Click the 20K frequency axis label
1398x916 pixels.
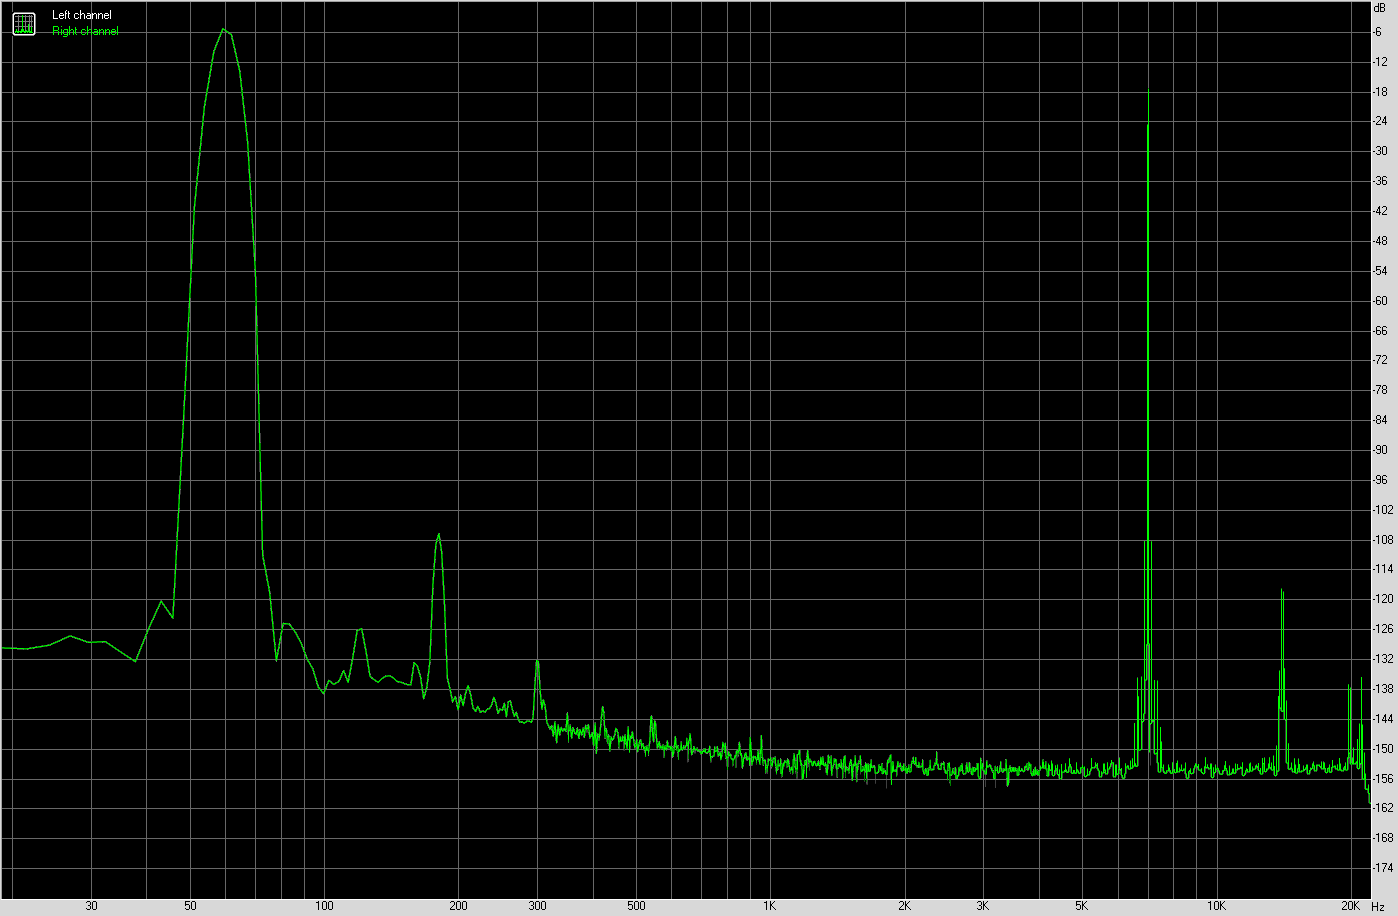click(x=1349, y=904)
